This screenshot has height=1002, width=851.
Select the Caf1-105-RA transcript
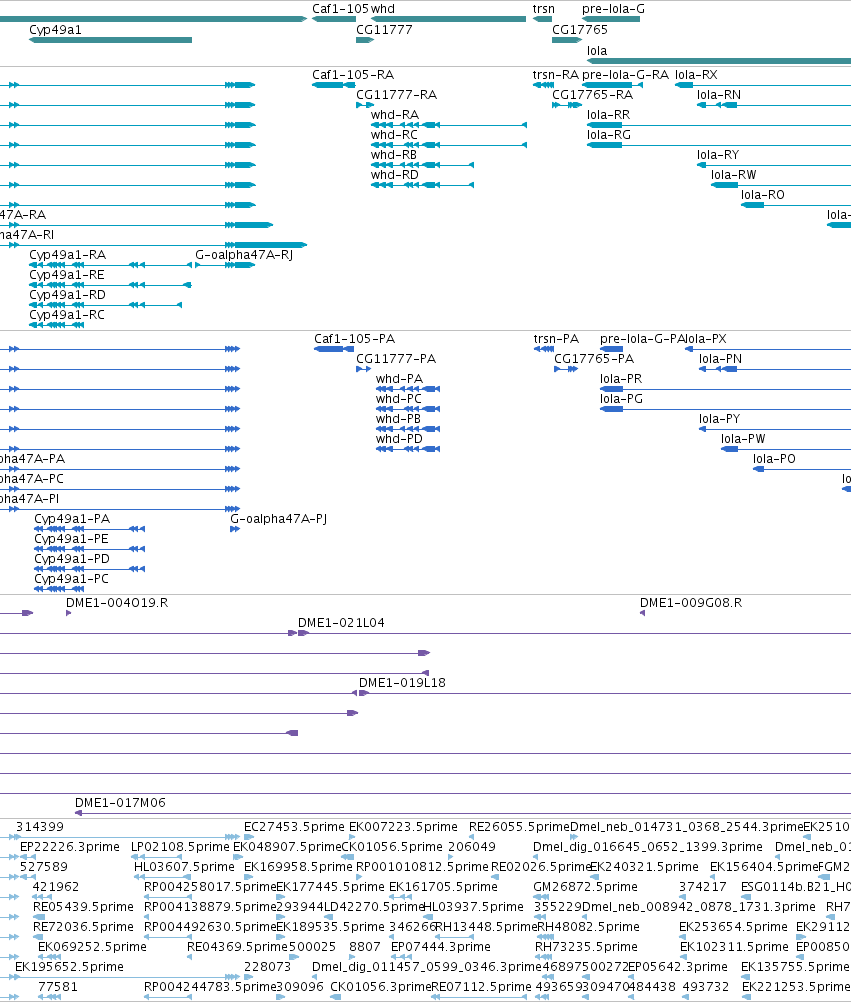coord(334,85)
